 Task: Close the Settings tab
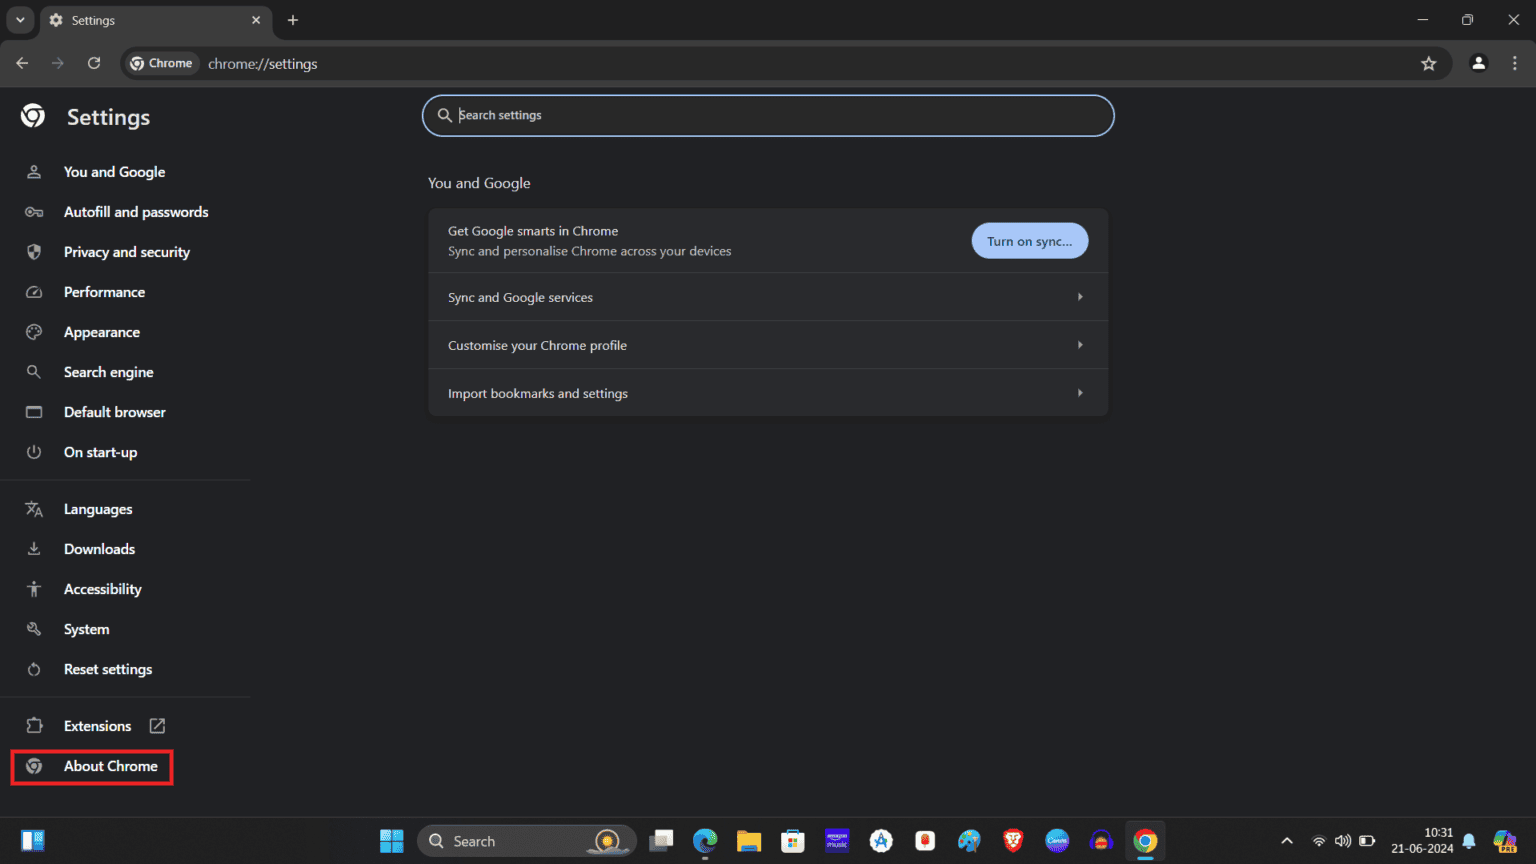[256, 20]
